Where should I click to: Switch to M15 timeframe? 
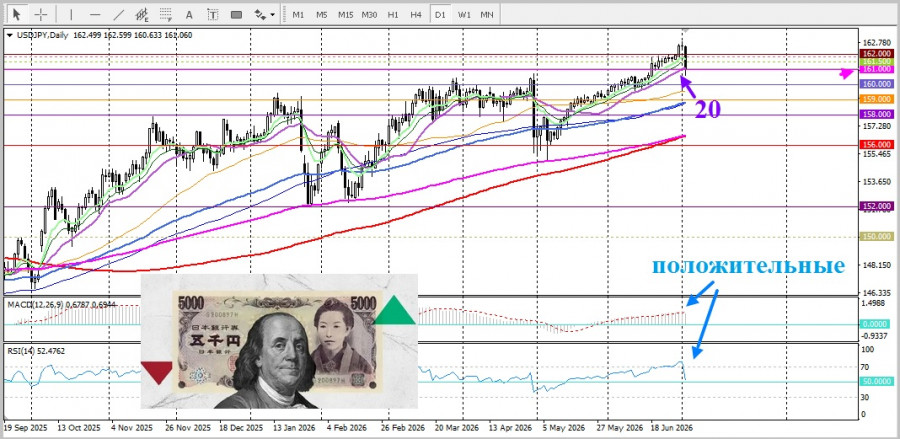[x=346, y=14]
